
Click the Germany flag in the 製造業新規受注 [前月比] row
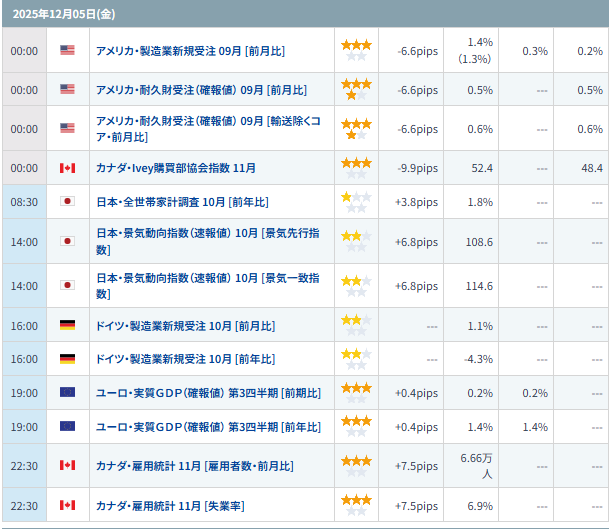(67, 325)
